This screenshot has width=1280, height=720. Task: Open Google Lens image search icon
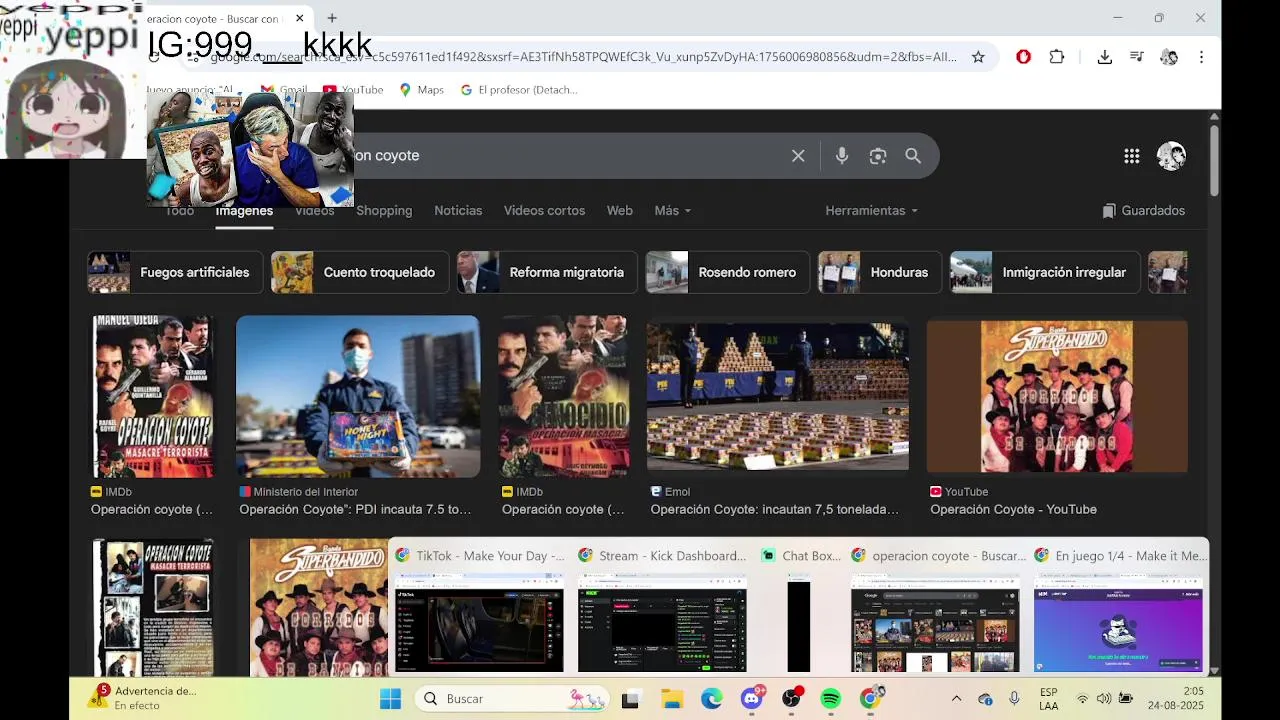(x=878, y=156)
